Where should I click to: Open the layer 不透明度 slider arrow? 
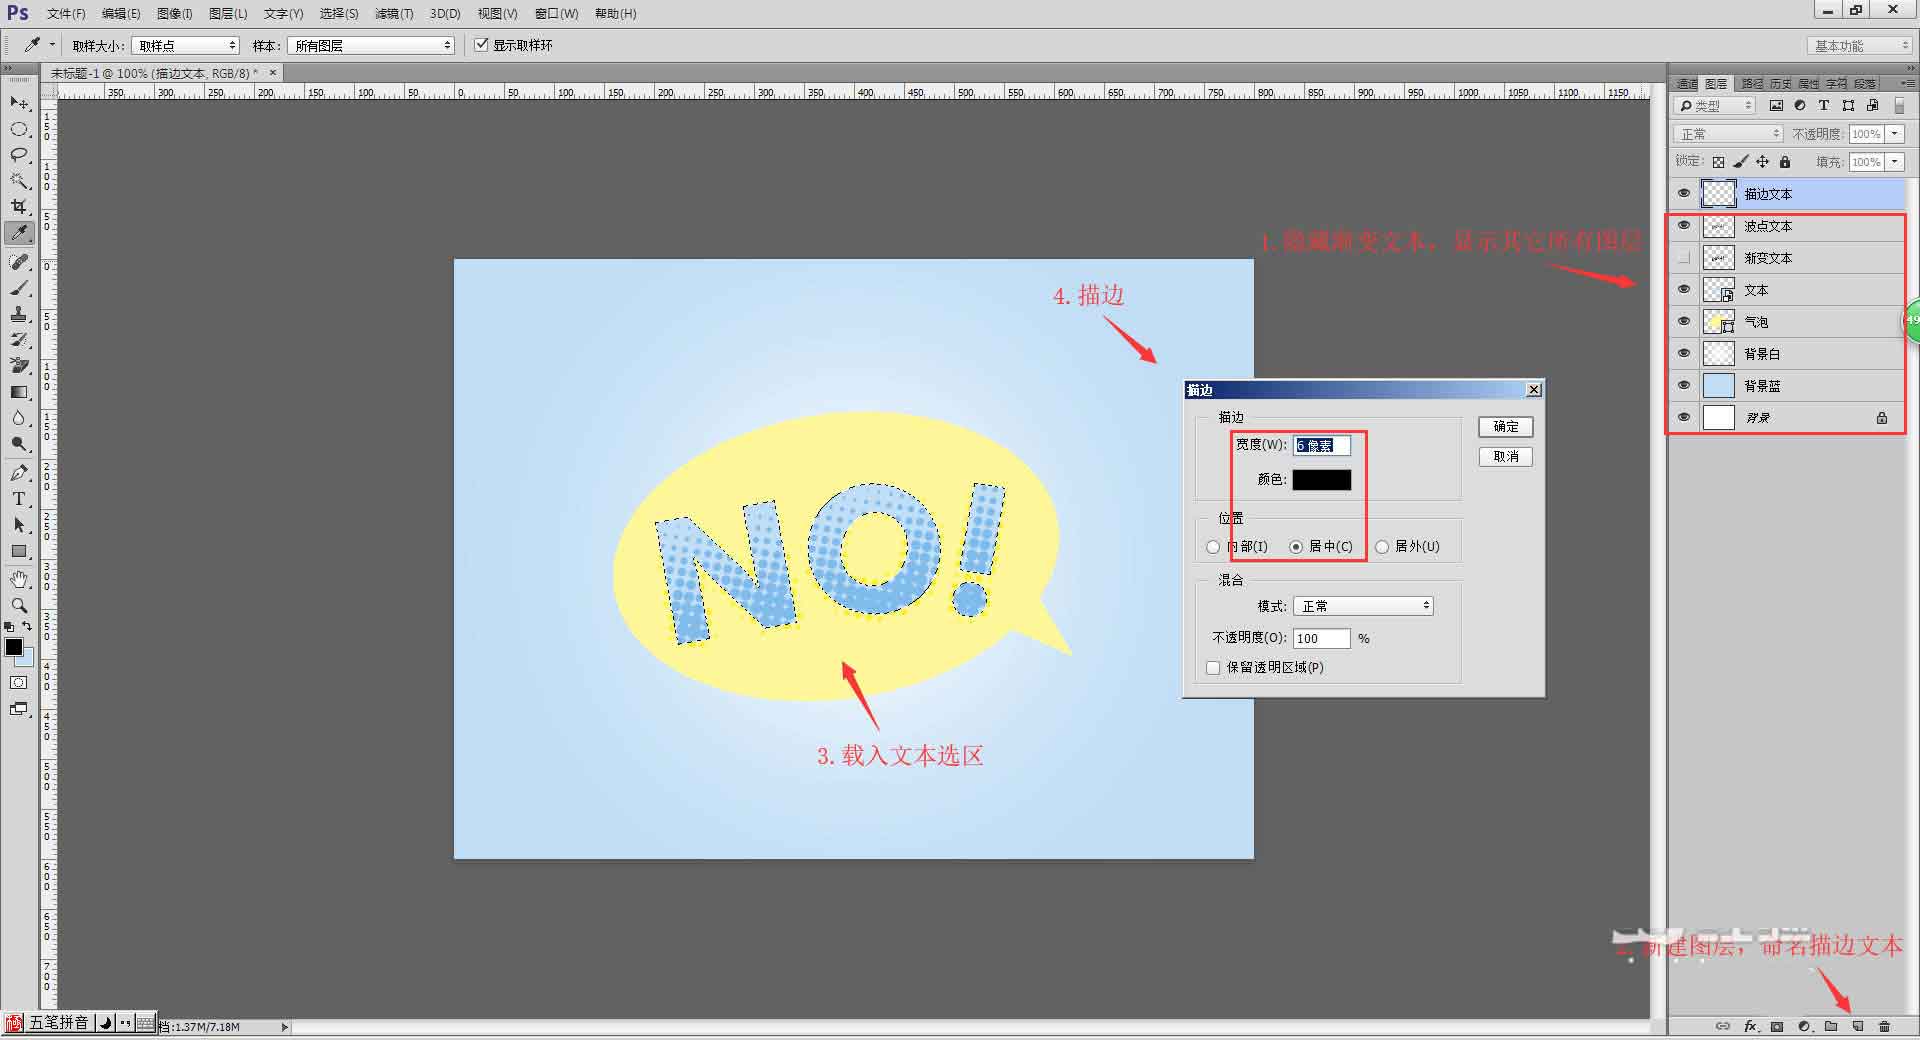1895,134
